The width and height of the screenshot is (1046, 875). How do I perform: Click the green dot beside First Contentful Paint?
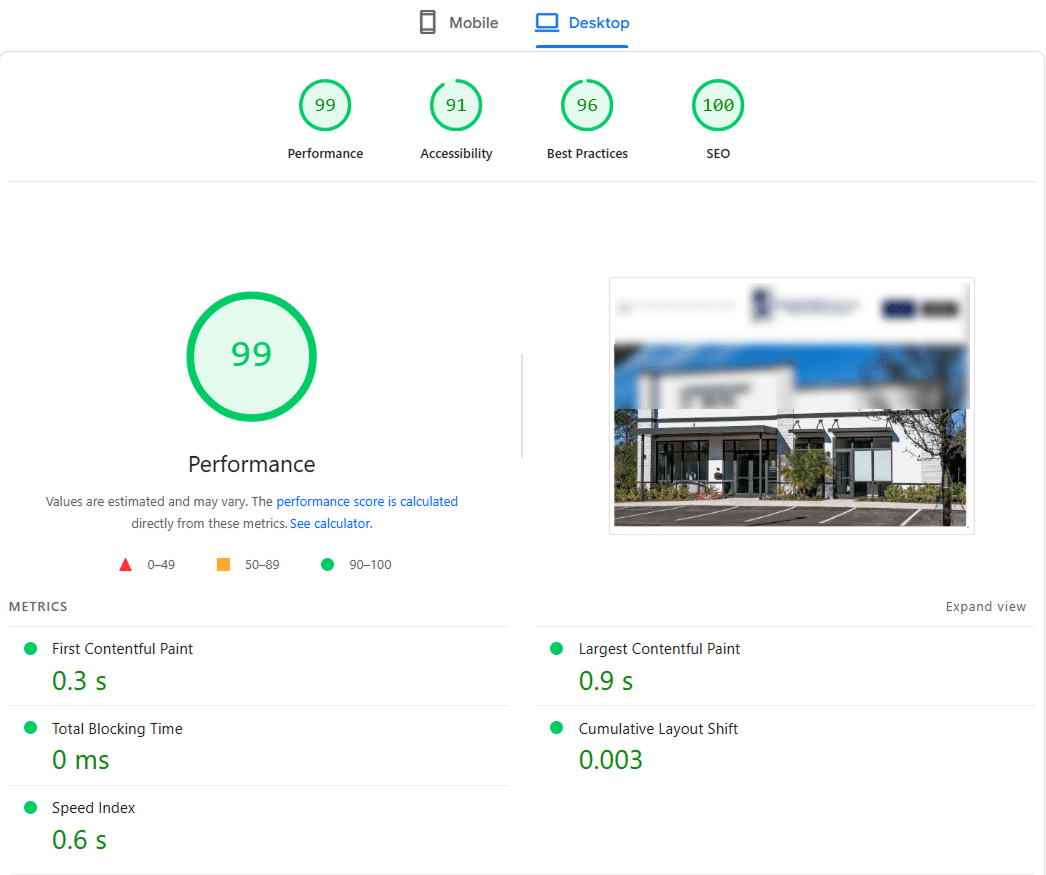click(x=29, y=648)
